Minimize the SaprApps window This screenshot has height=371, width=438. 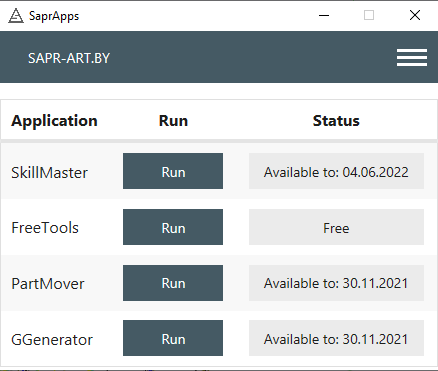[324, 15]
